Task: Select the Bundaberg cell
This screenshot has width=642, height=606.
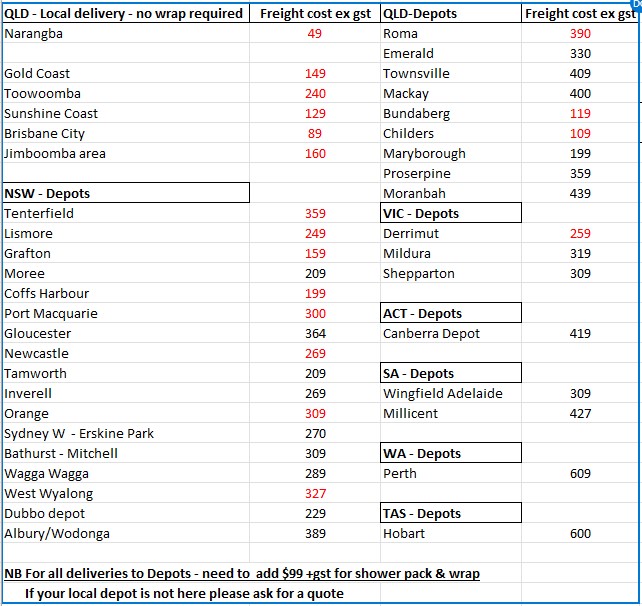Action: 451,113
